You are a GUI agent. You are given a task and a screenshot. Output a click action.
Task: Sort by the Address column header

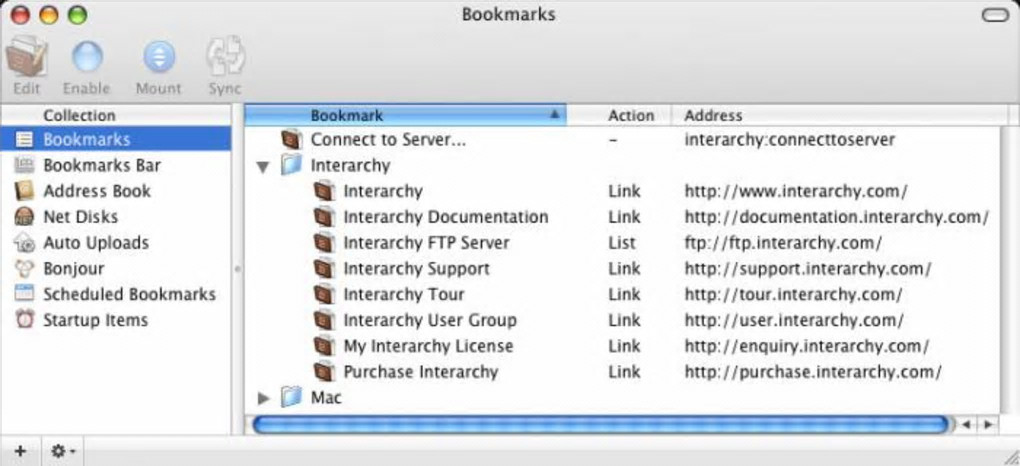[x=842, y=115]
